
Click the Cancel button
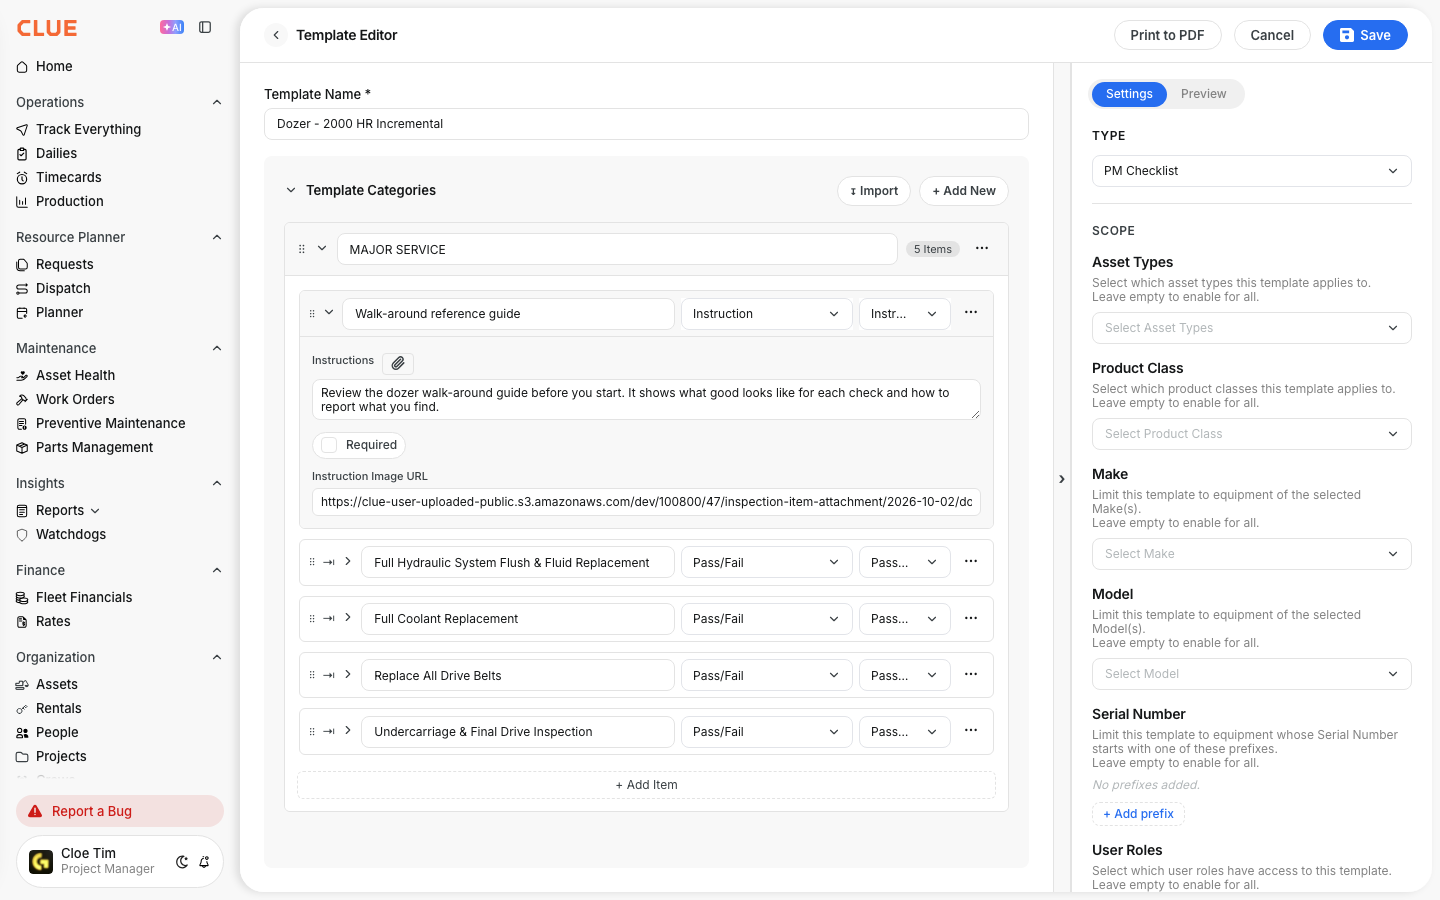[1272, 35]
